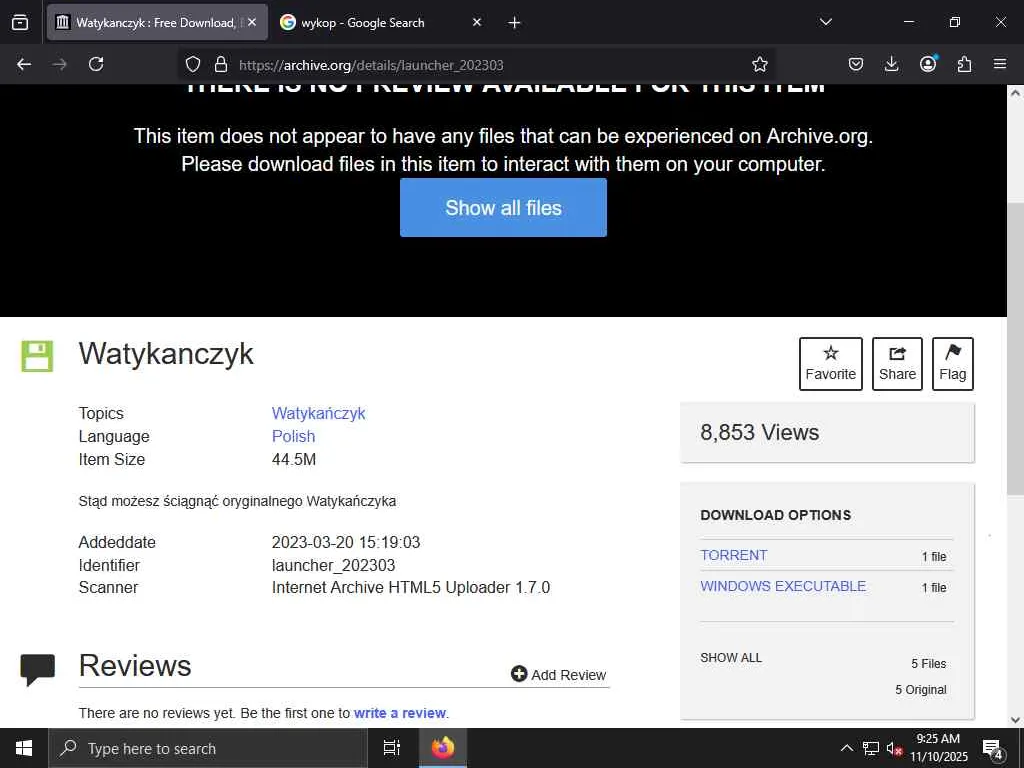1024x768 pixels.
Task: Go back to the previous page
Action: pyautogui.click(x=24, y=64)
